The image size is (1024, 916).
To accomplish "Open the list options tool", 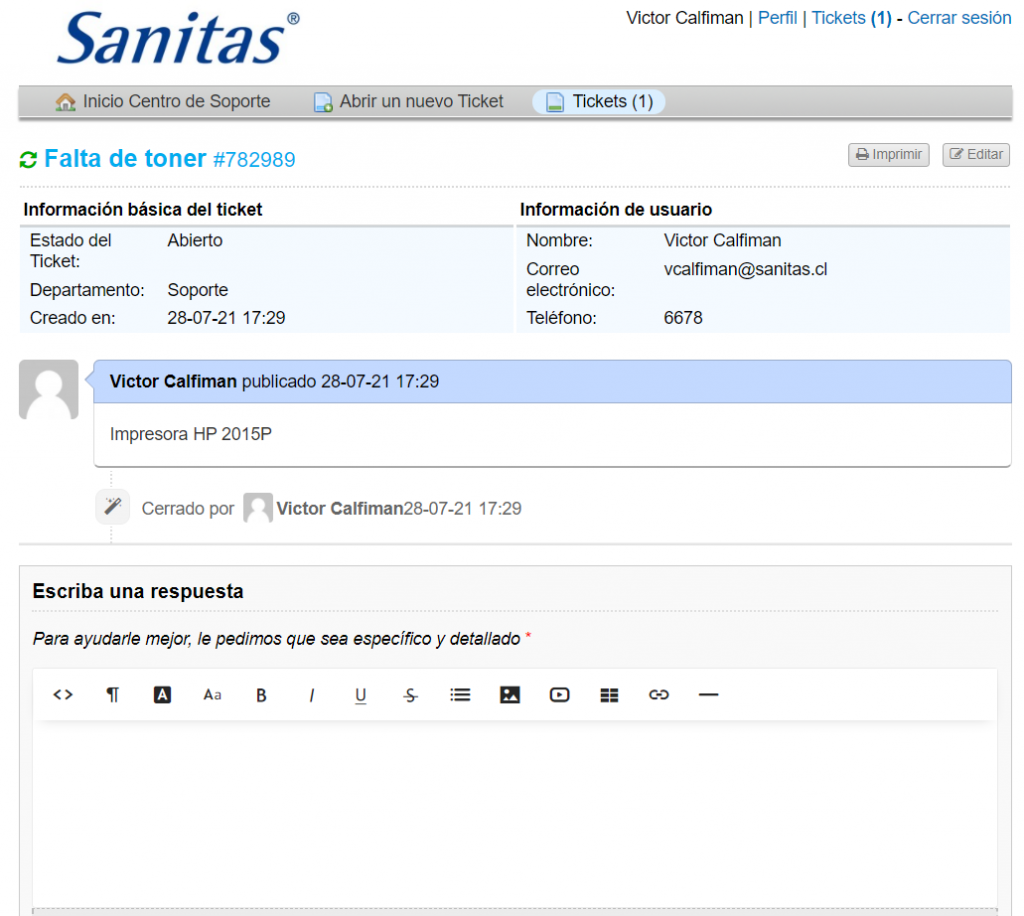I will (460, 695).
